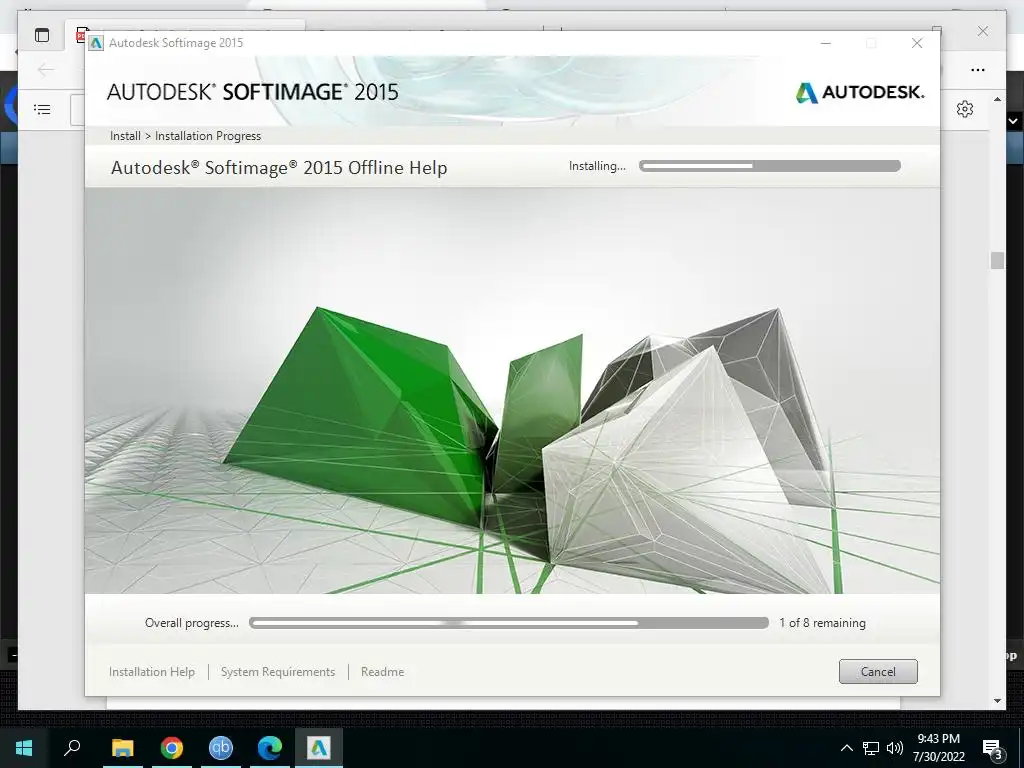Click the Overall progress bar
The image size is (1024, 768).
(509, 623)
